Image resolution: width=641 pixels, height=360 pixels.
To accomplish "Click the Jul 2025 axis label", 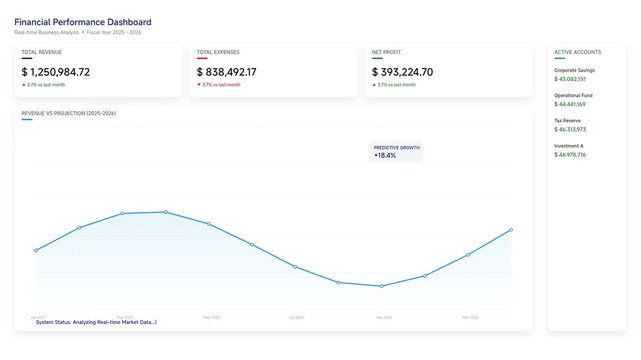I will (297, 317).
